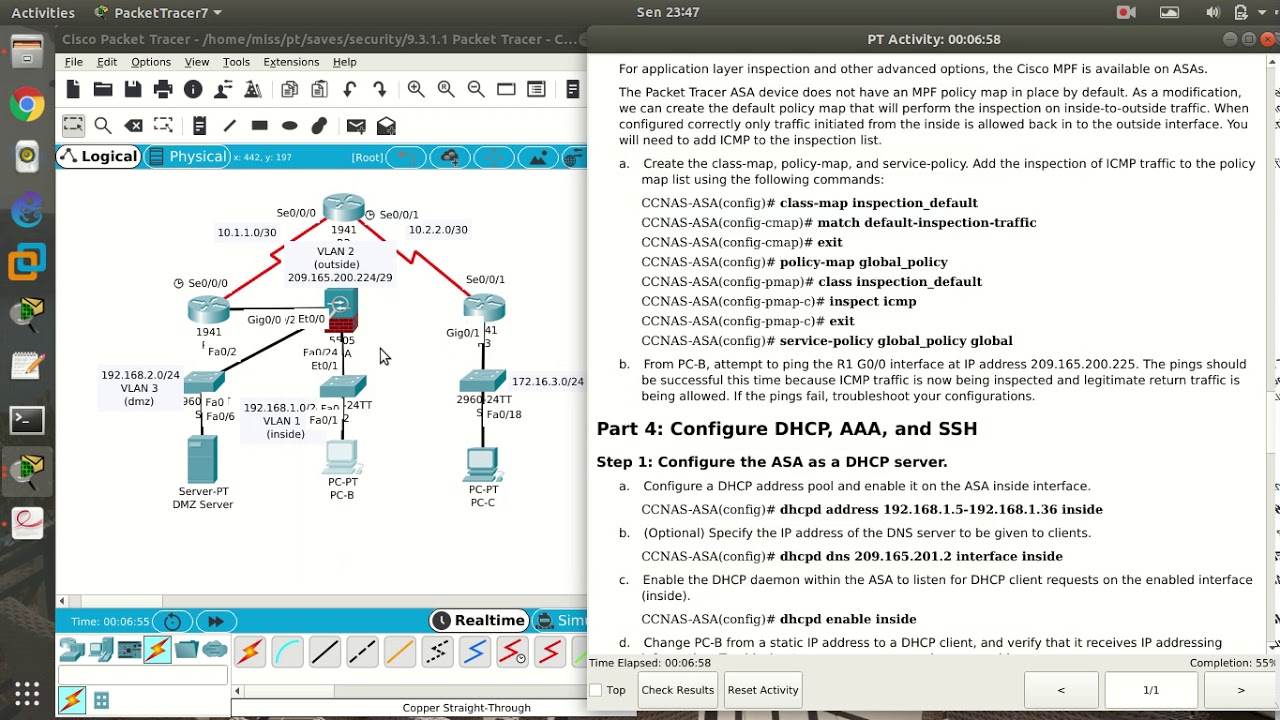Screen dimensions: 1280x720
Task: Zoom in on the workspace
Action: (x=416, y=90)
